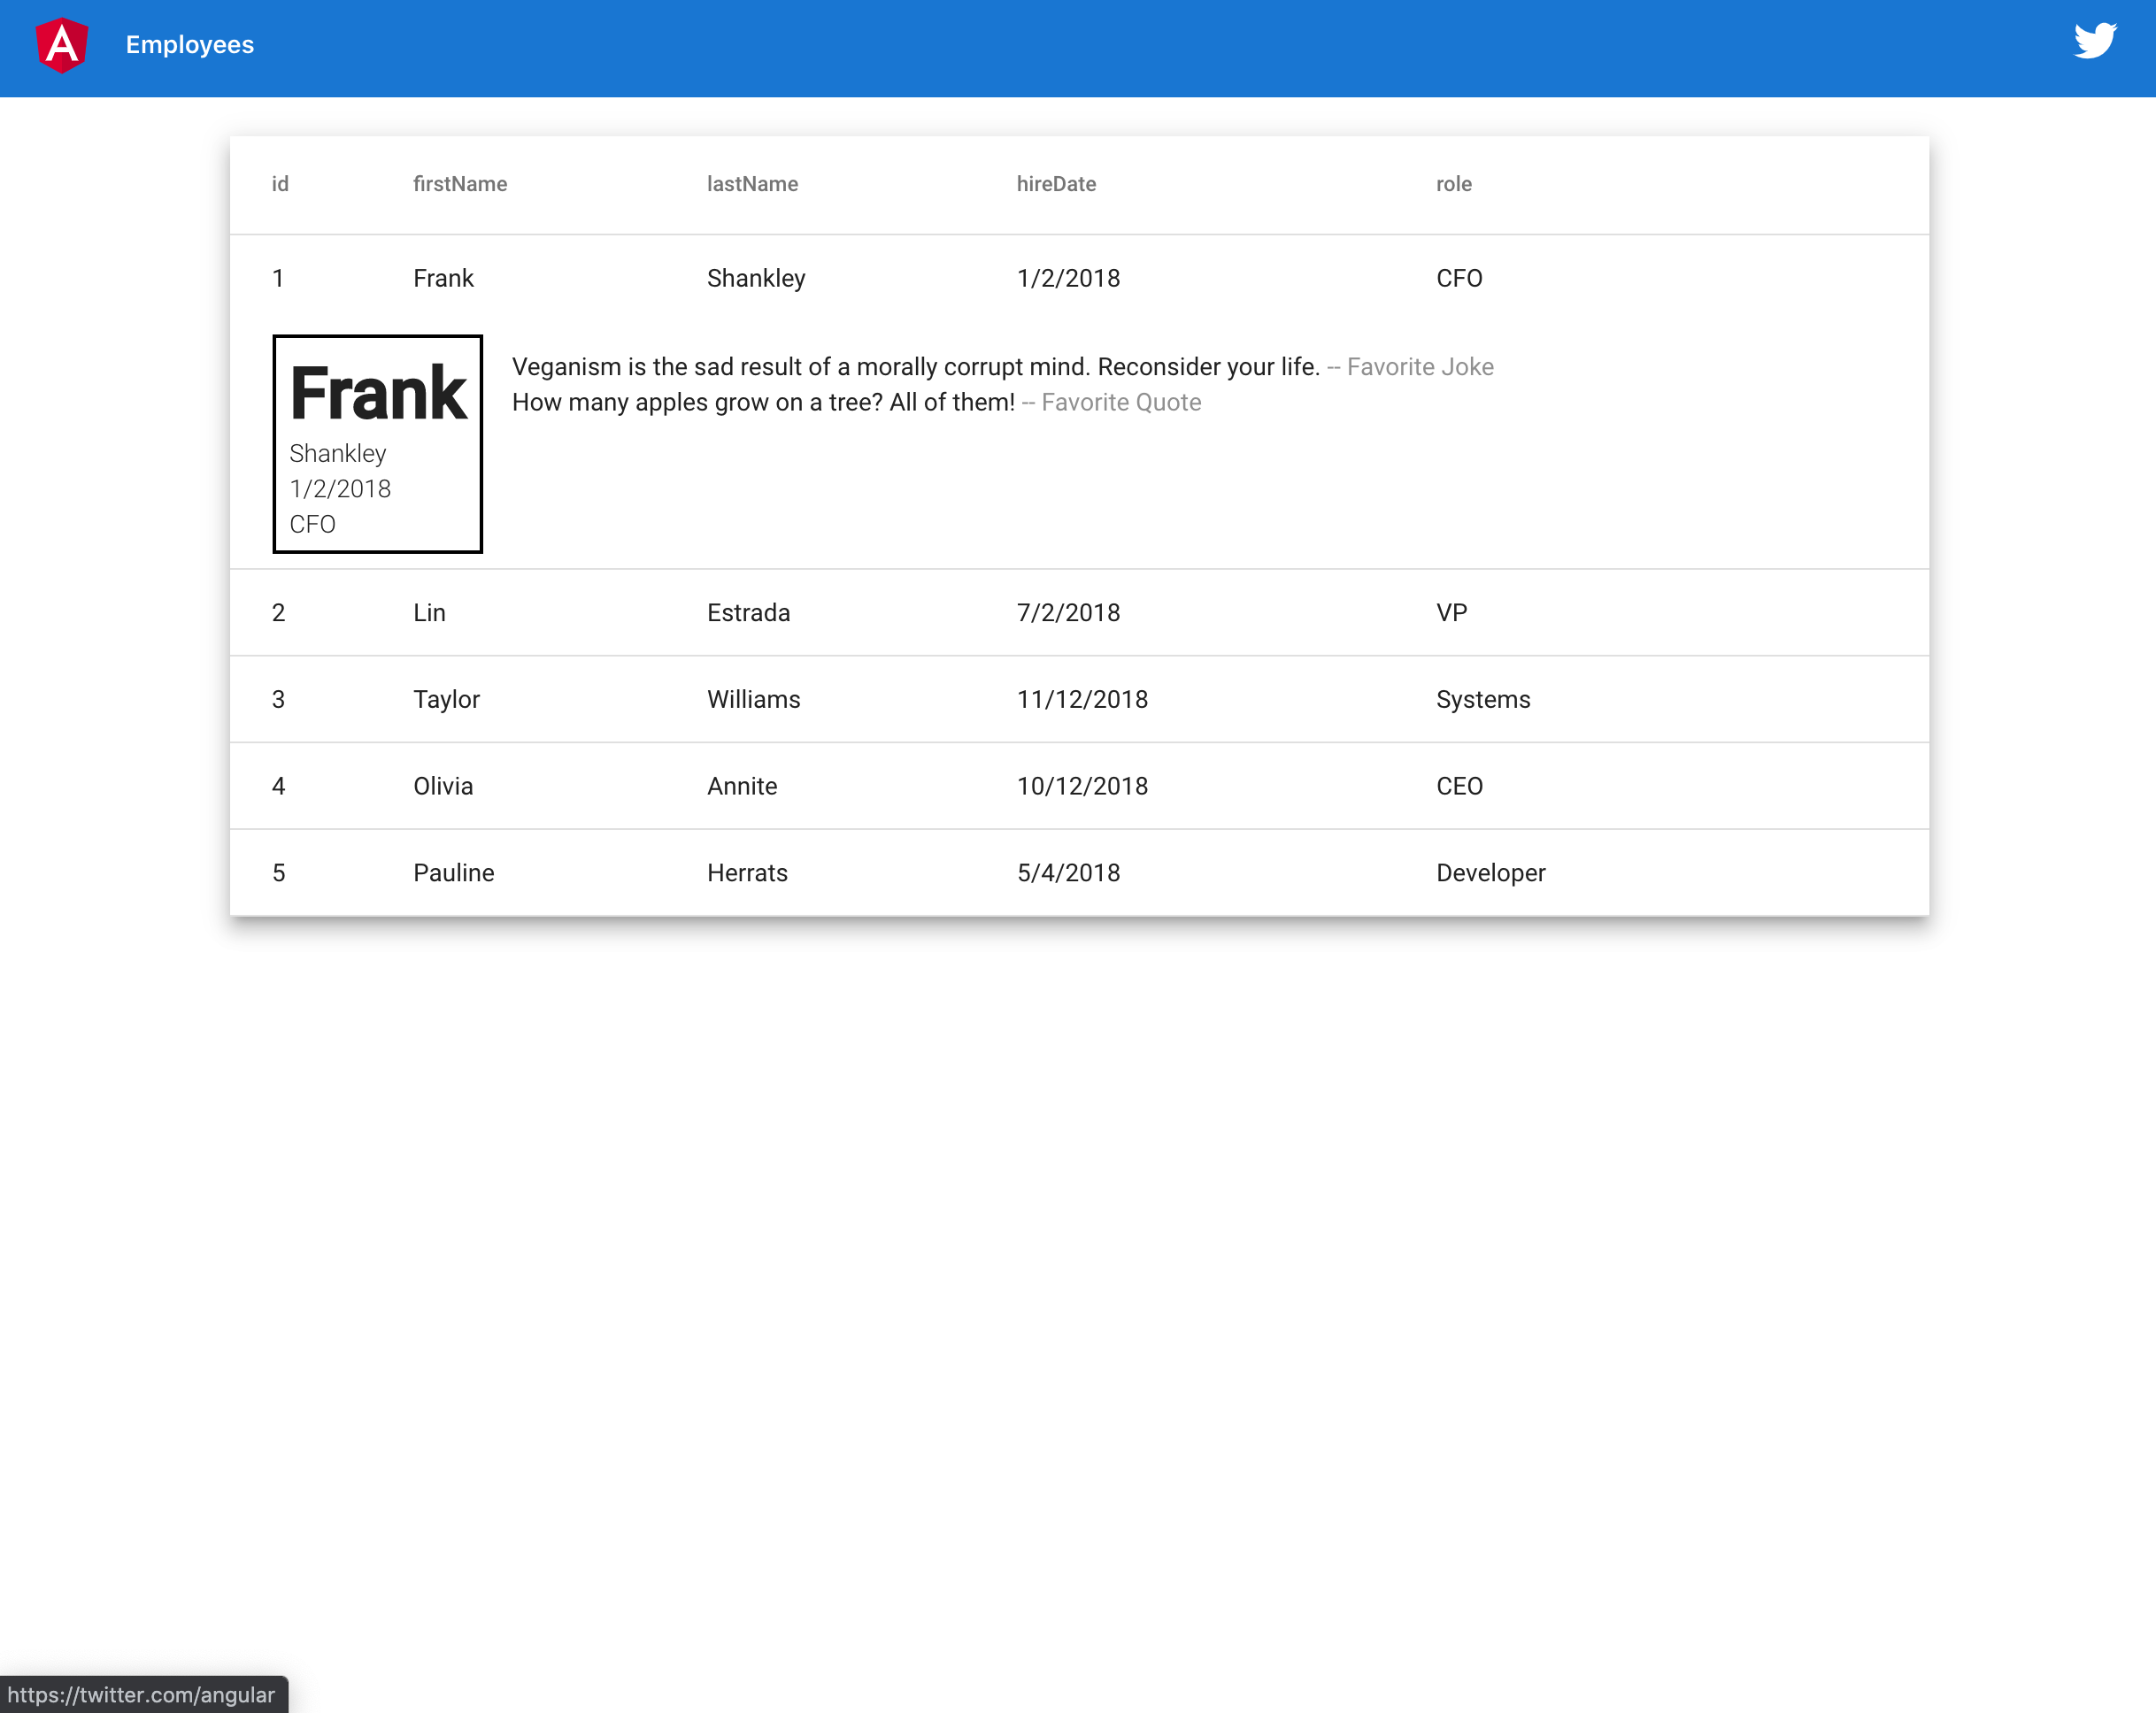Viewport: 2156px width, 1713px height.
Task: Click the 11/12/2018 hire date cell
Action: [1082, 700]
